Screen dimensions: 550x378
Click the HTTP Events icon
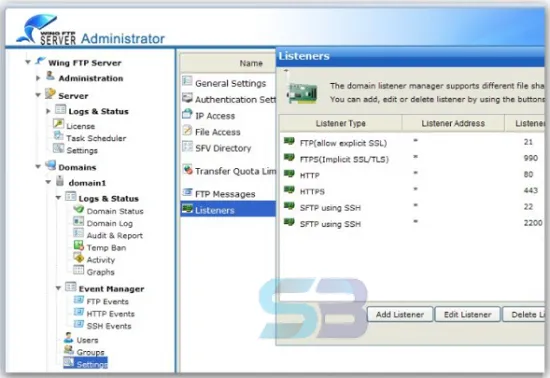point(79,312)
